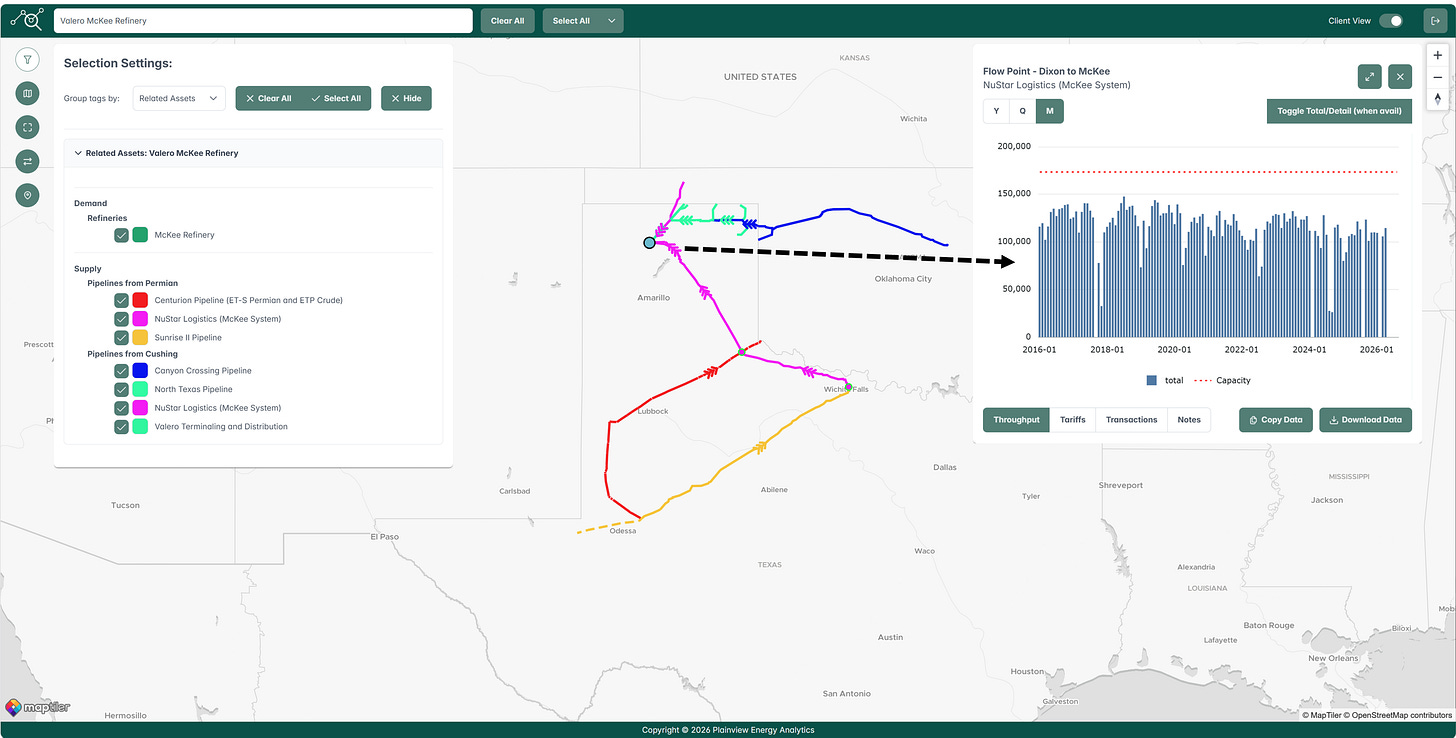Open the header Select All dropdown arrow
This screenshot has width=1456, height=738.
pyautogui.click(x=610, y=20)
